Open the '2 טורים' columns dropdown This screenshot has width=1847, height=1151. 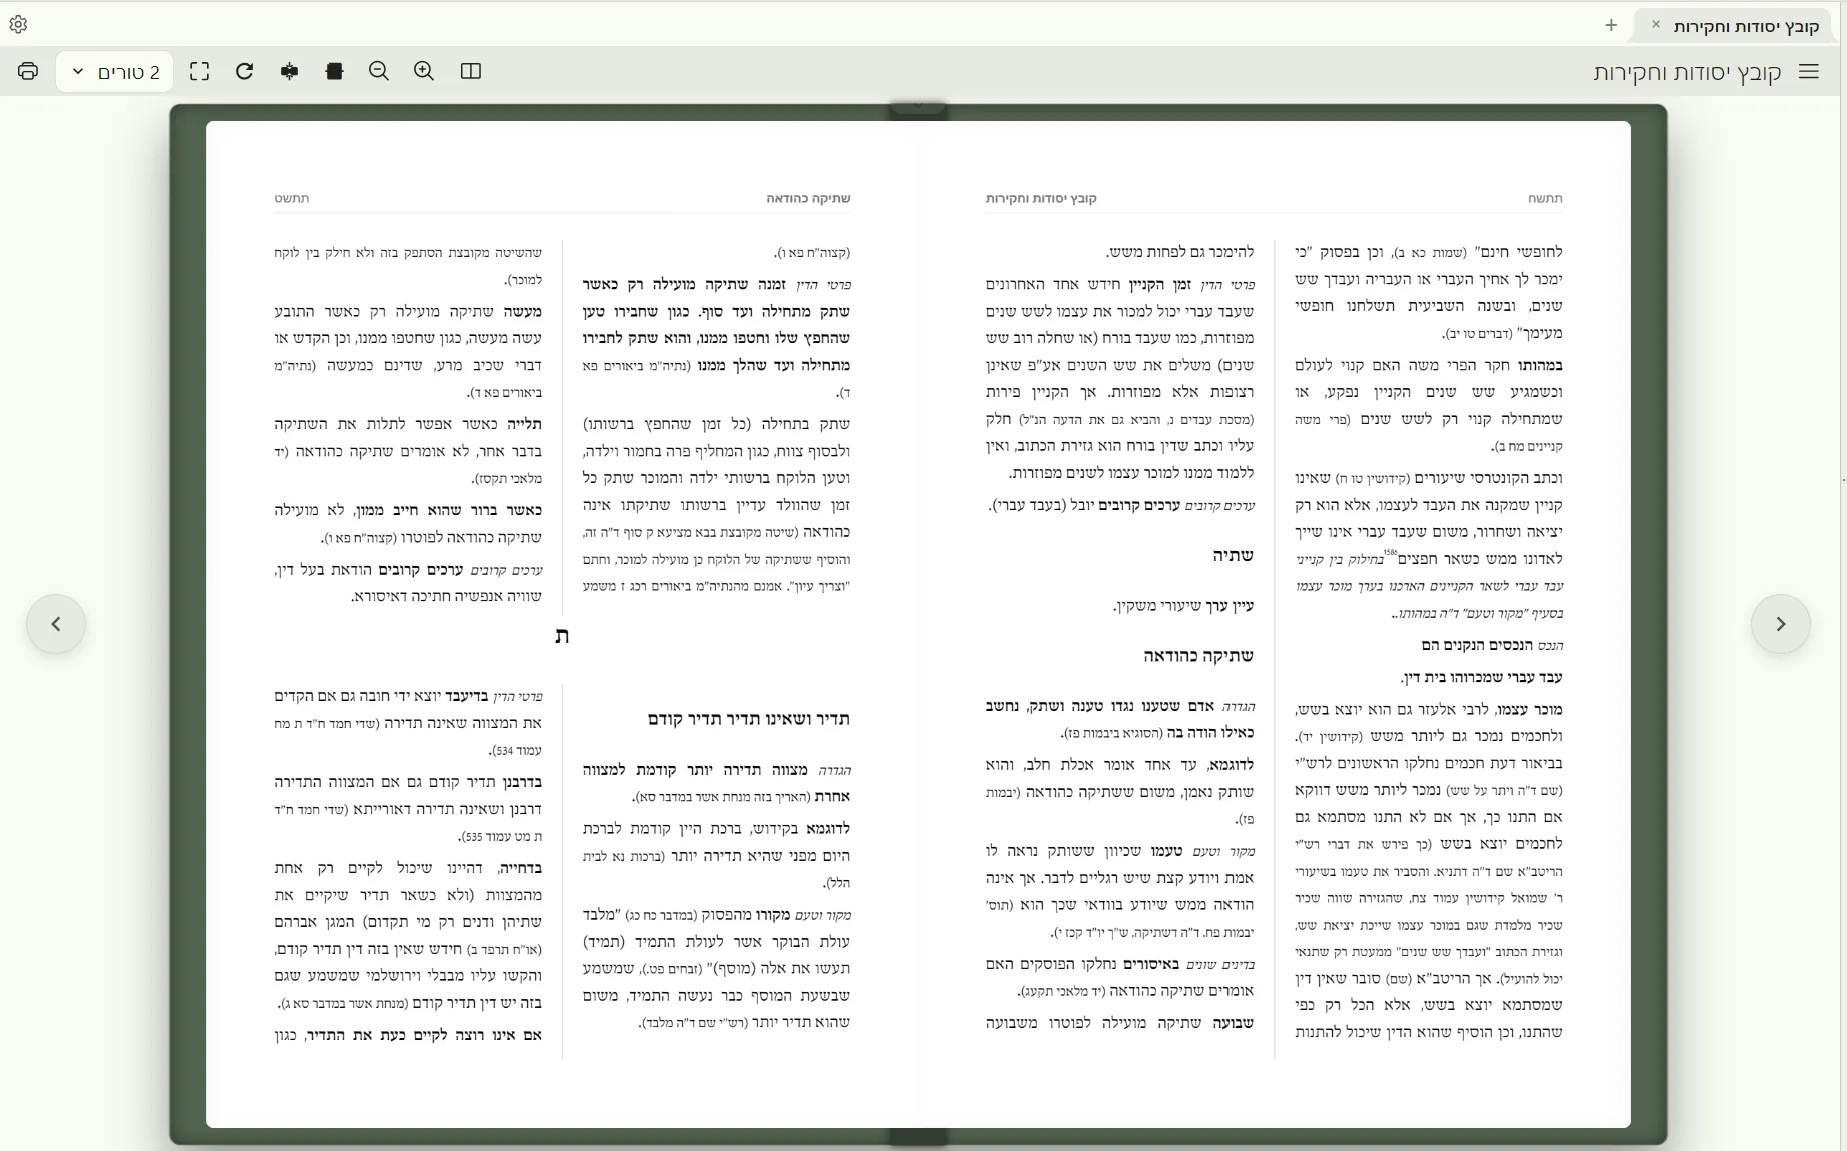[115, 72]
